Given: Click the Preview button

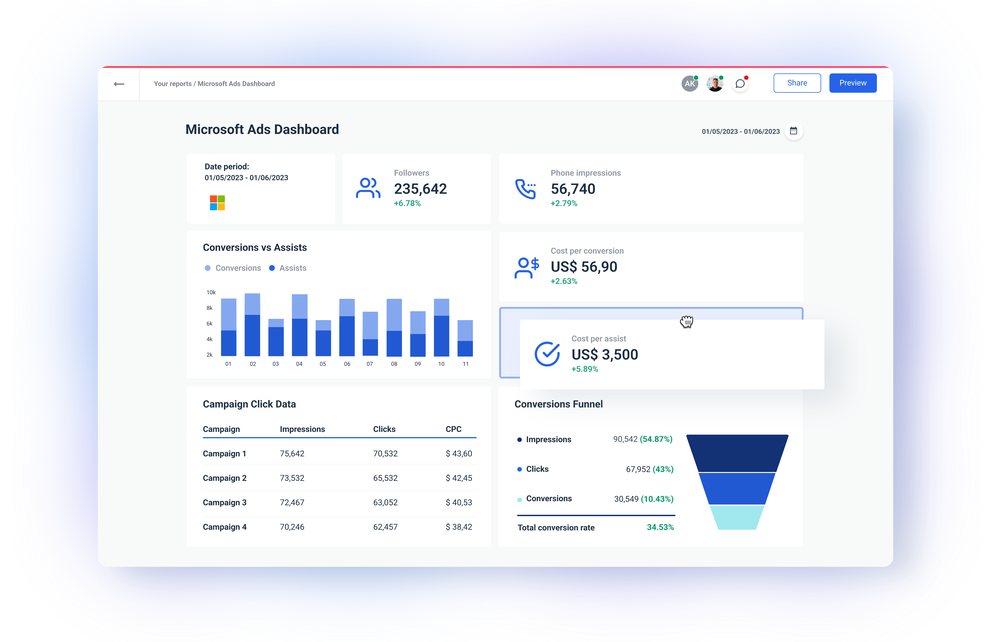Looking at the screenshot, I should pos(852,83).
